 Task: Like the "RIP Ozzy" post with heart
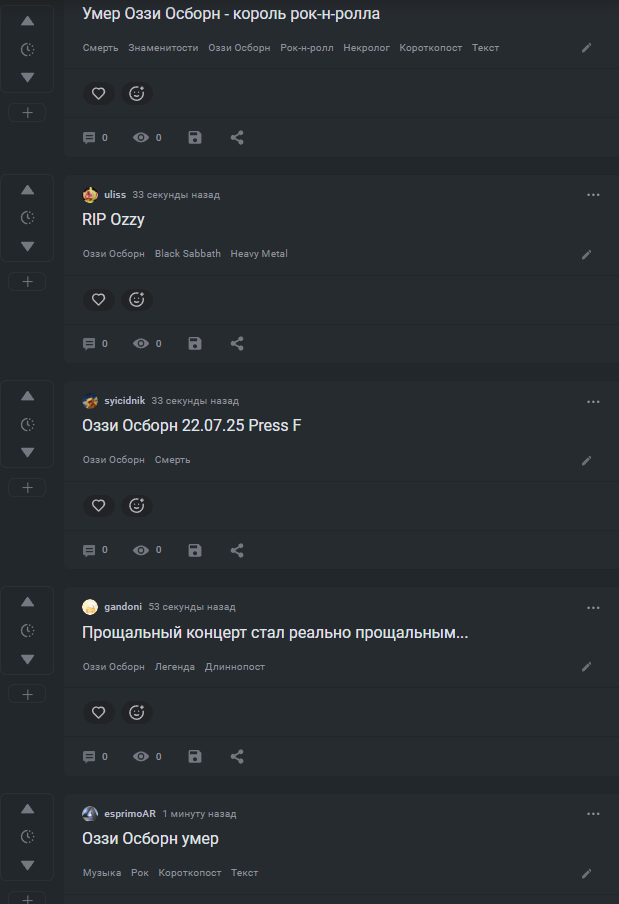pyautogui.click(x=98, y=299)
